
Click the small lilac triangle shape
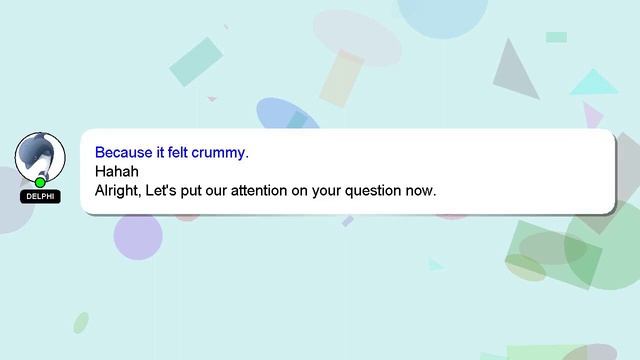coord(593,116)
